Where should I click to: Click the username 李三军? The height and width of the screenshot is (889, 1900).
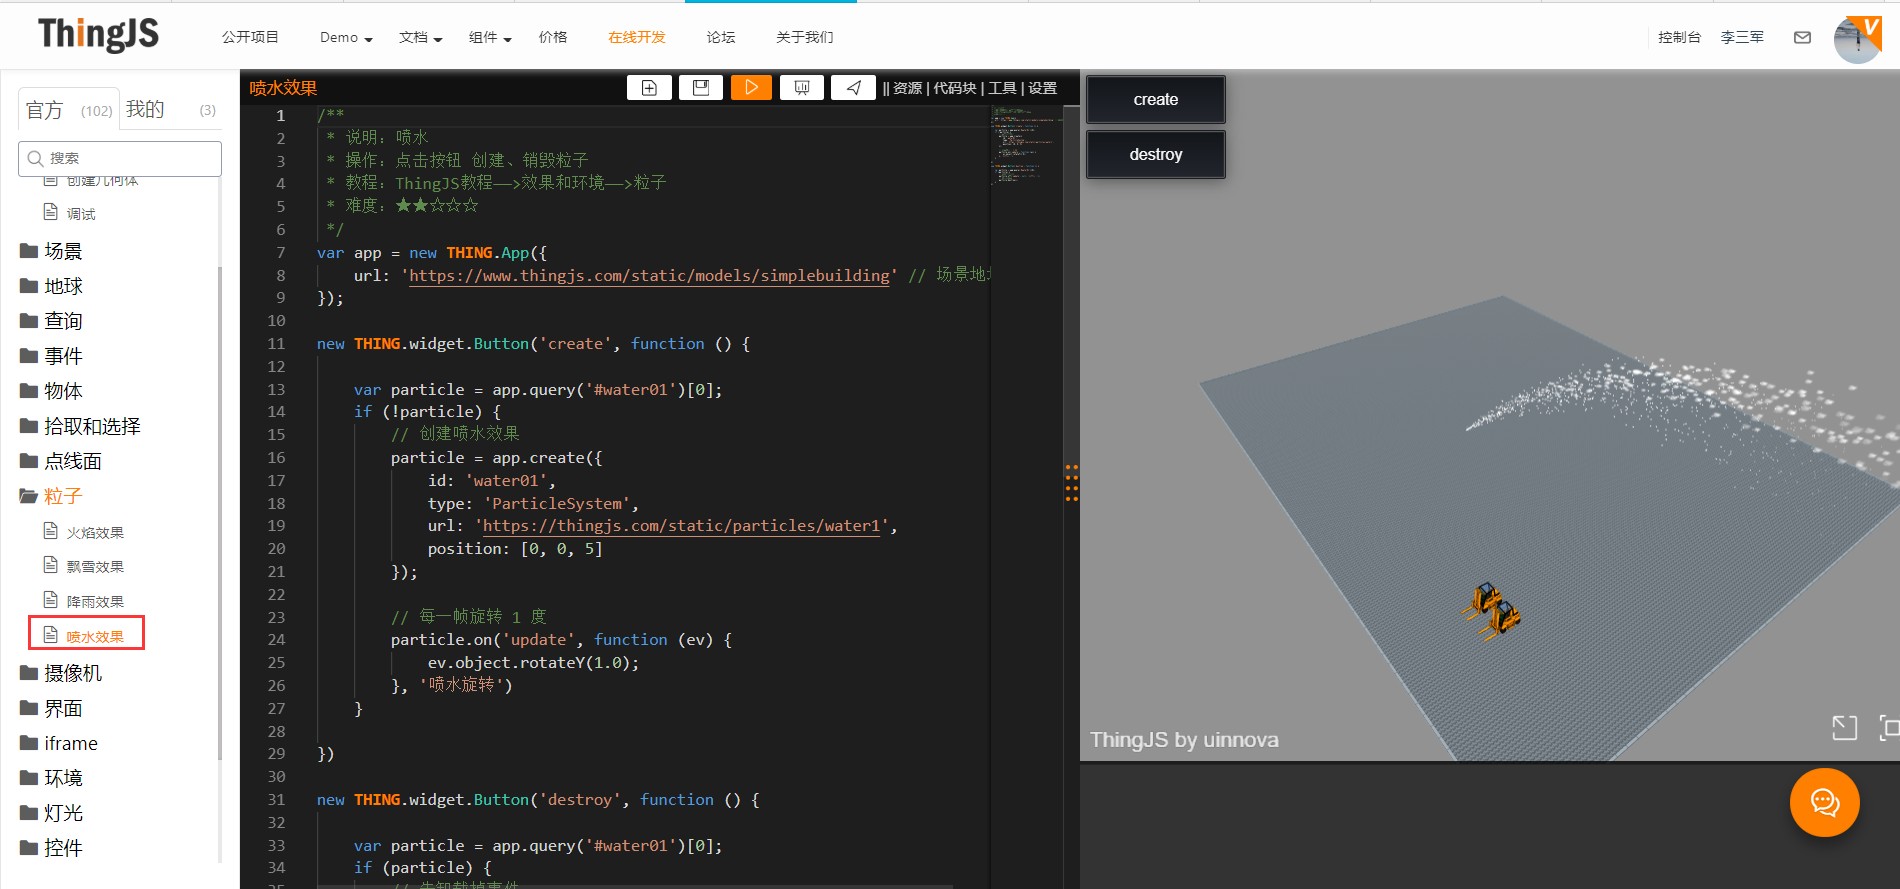click(x=1742, y=37)
